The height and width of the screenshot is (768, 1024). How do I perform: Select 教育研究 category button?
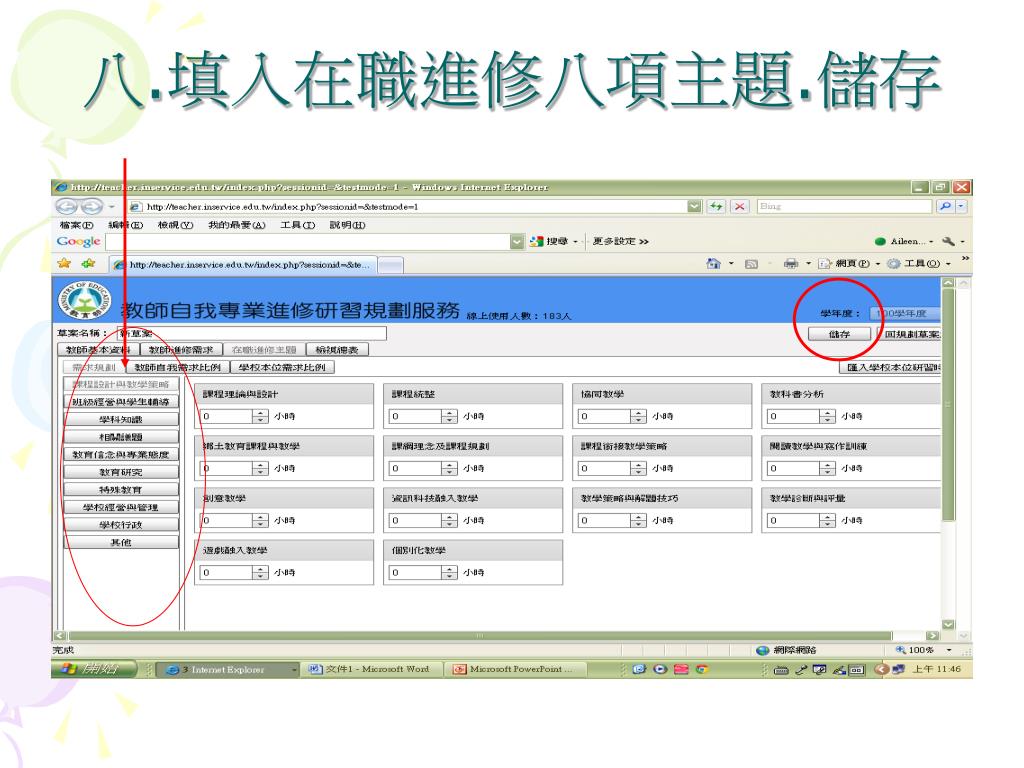[121, 473]
